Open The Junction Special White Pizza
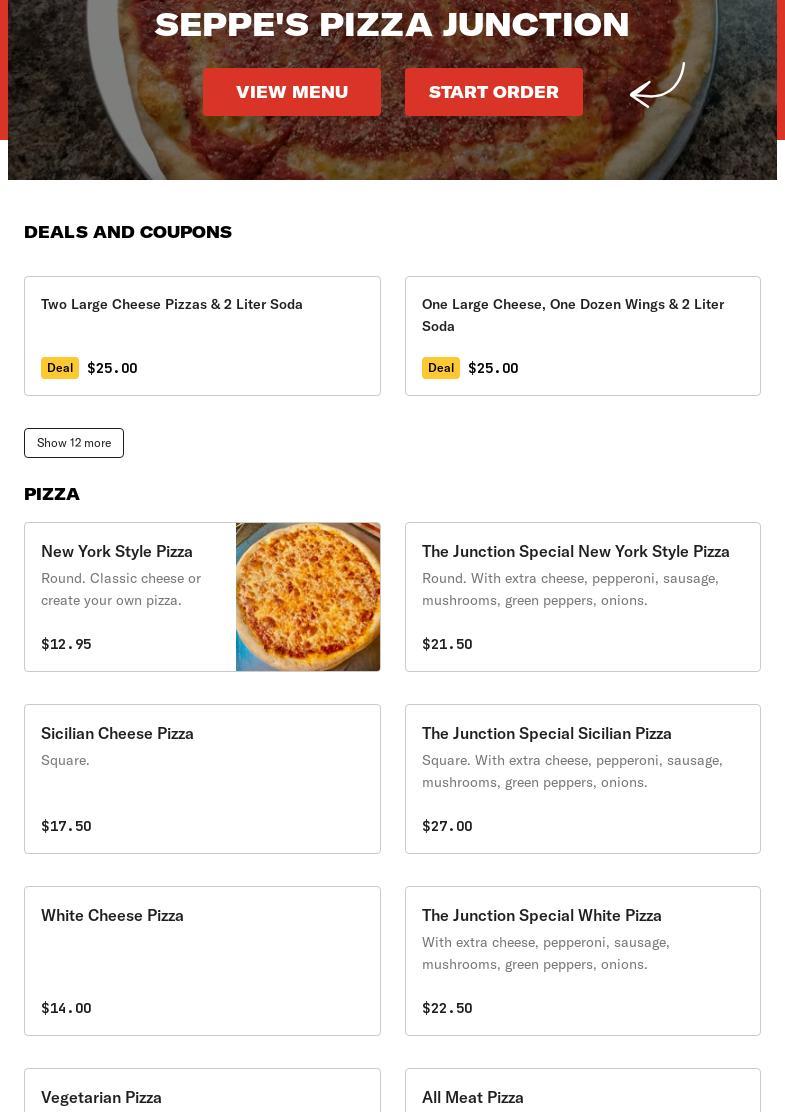785x1112 pixels. [x=541, y=915]
